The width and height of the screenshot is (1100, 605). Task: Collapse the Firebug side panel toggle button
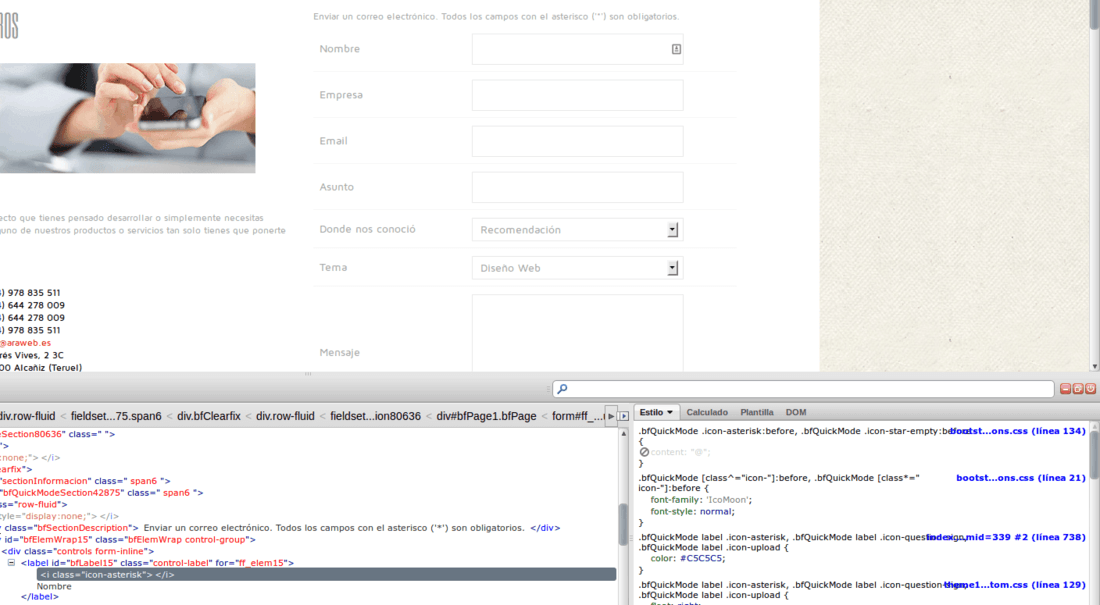pos(624,416)
